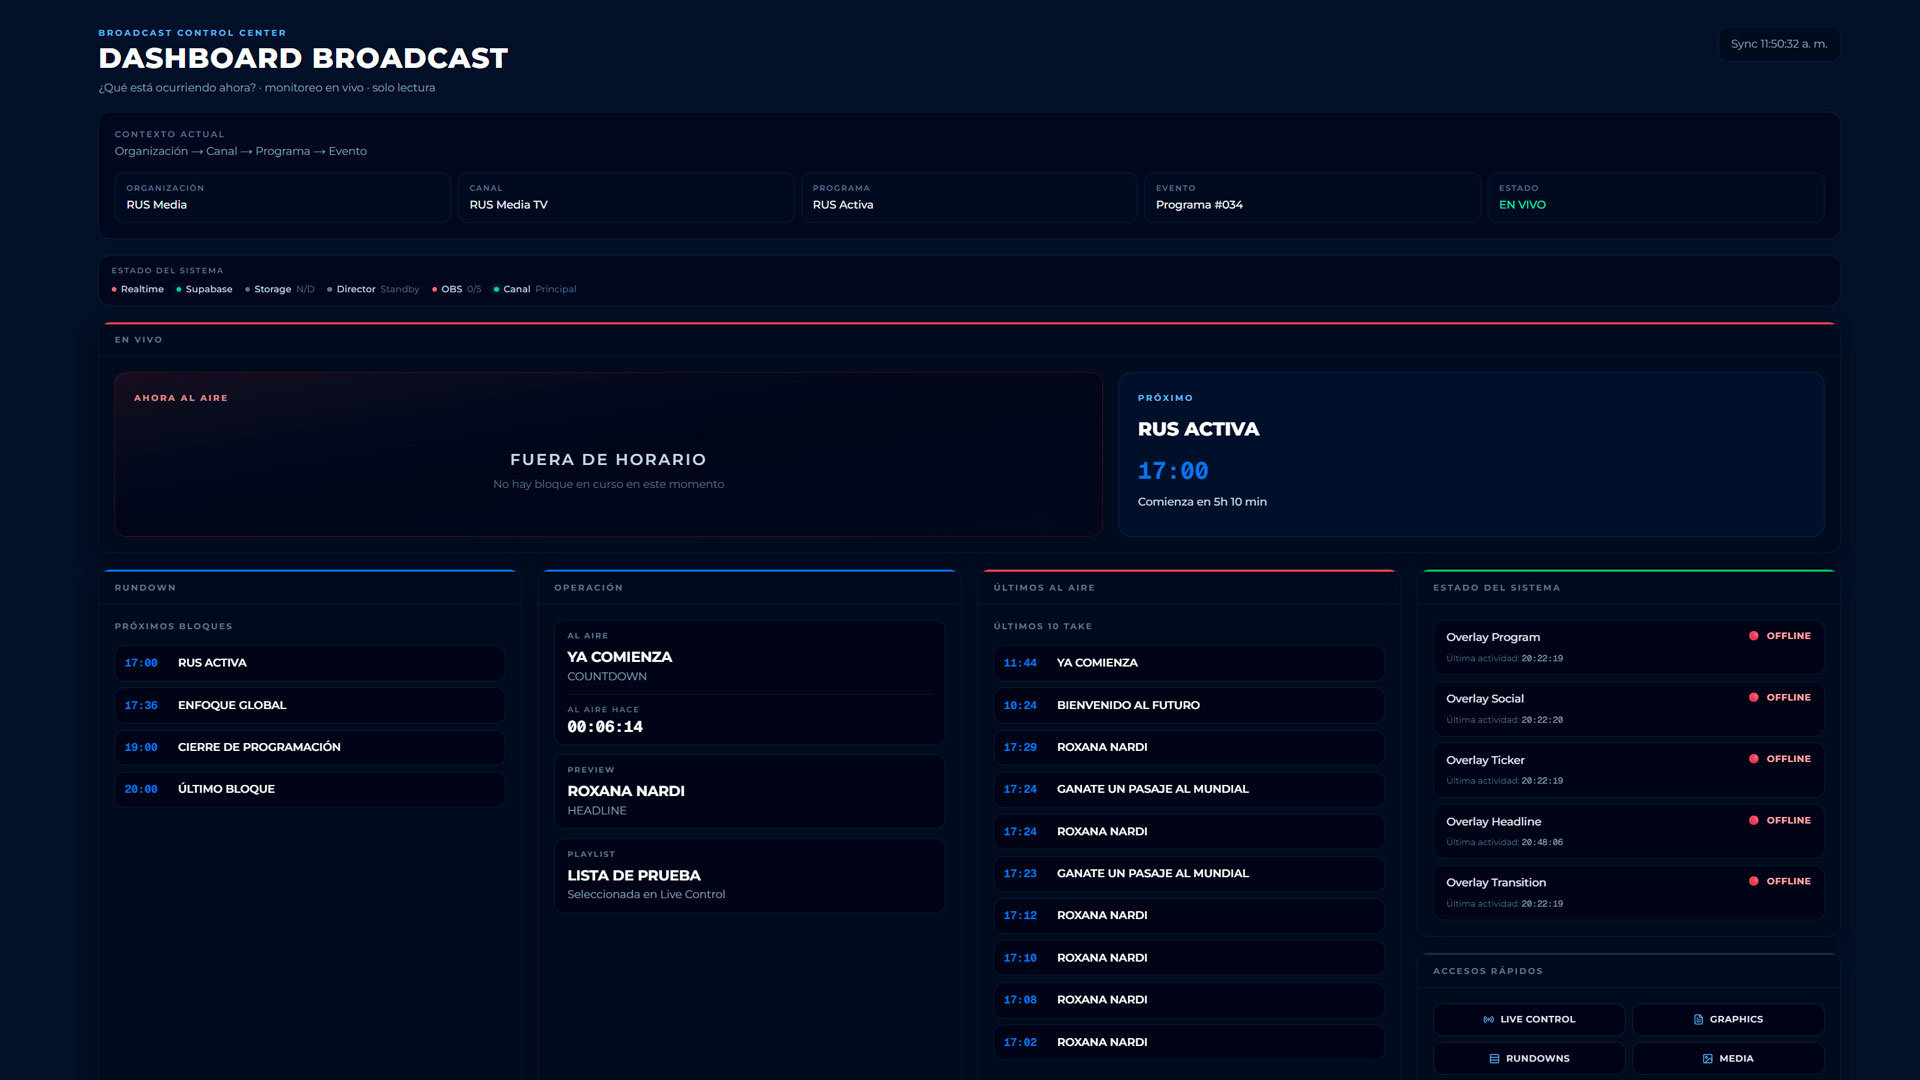Click the large 17:00 próximo start time
Image resolution: width=1920 pixels, height=1080 pixels.
1173,471
